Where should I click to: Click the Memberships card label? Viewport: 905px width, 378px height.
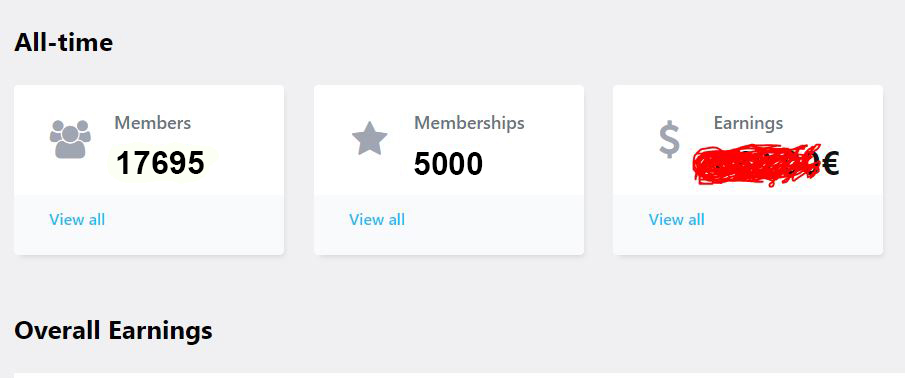pos(469,123)
